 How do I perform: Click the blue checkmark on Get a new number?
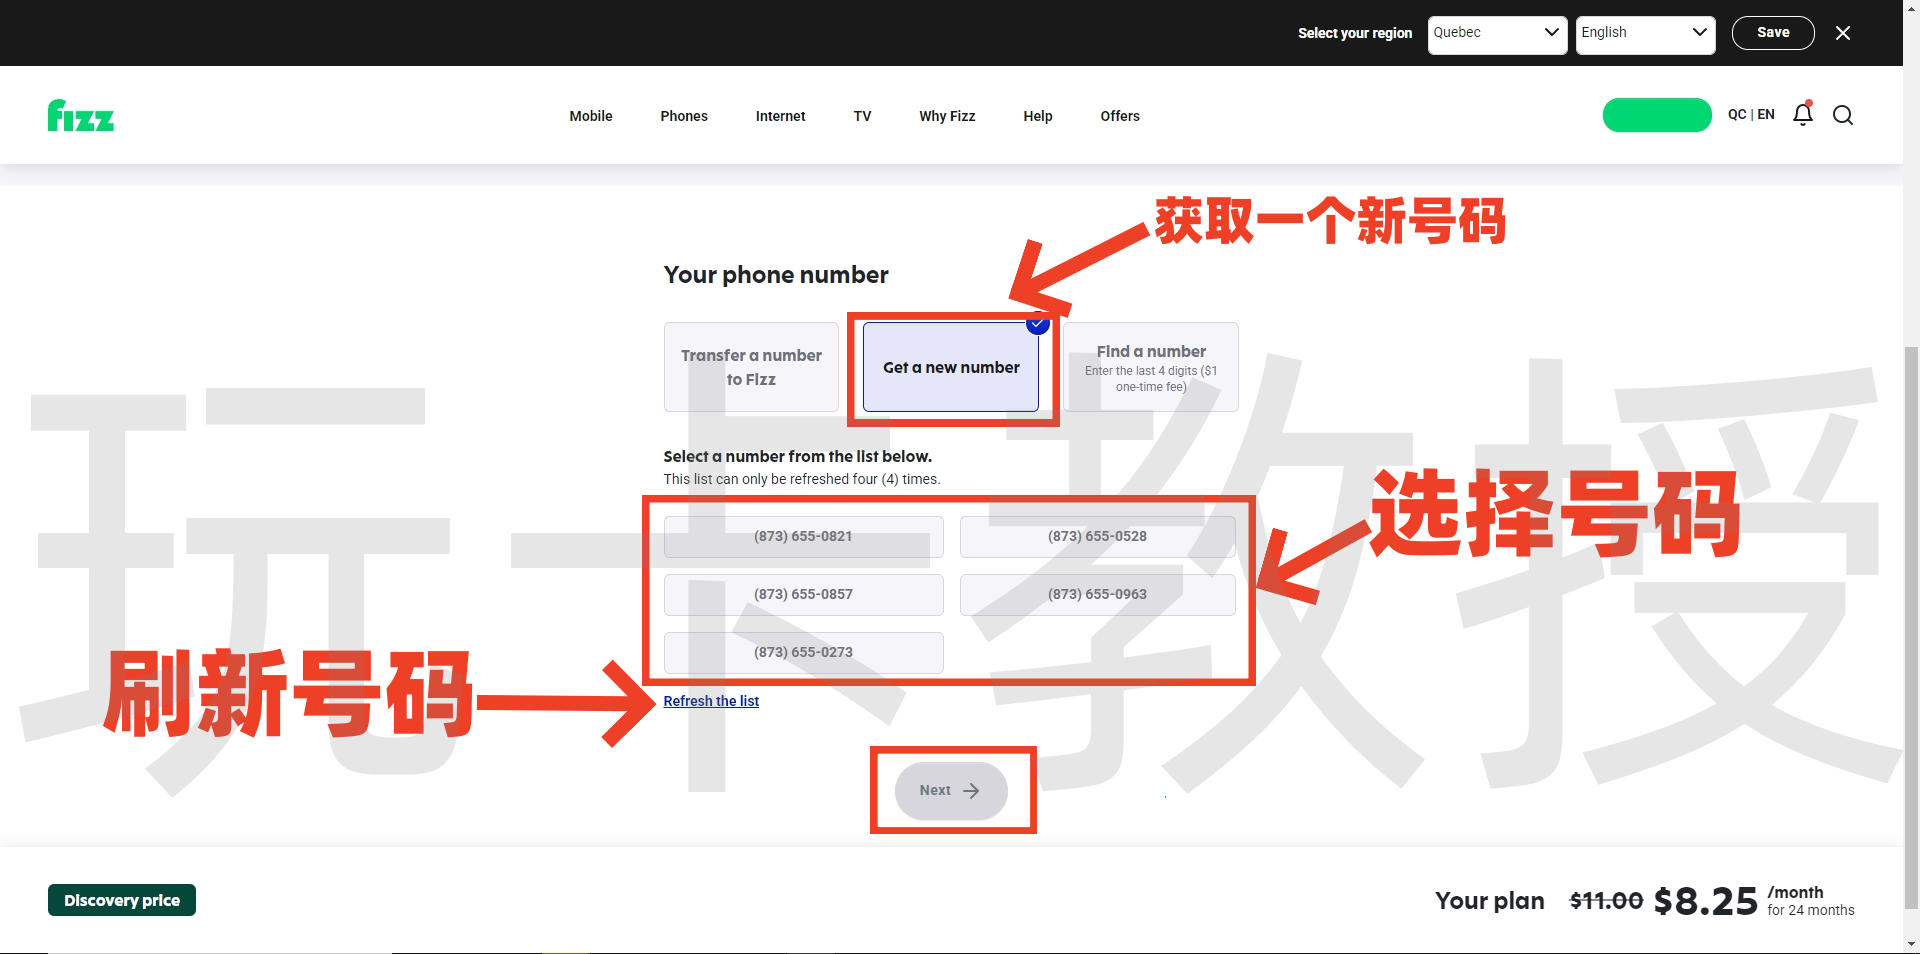click(x=1036, y=324)
